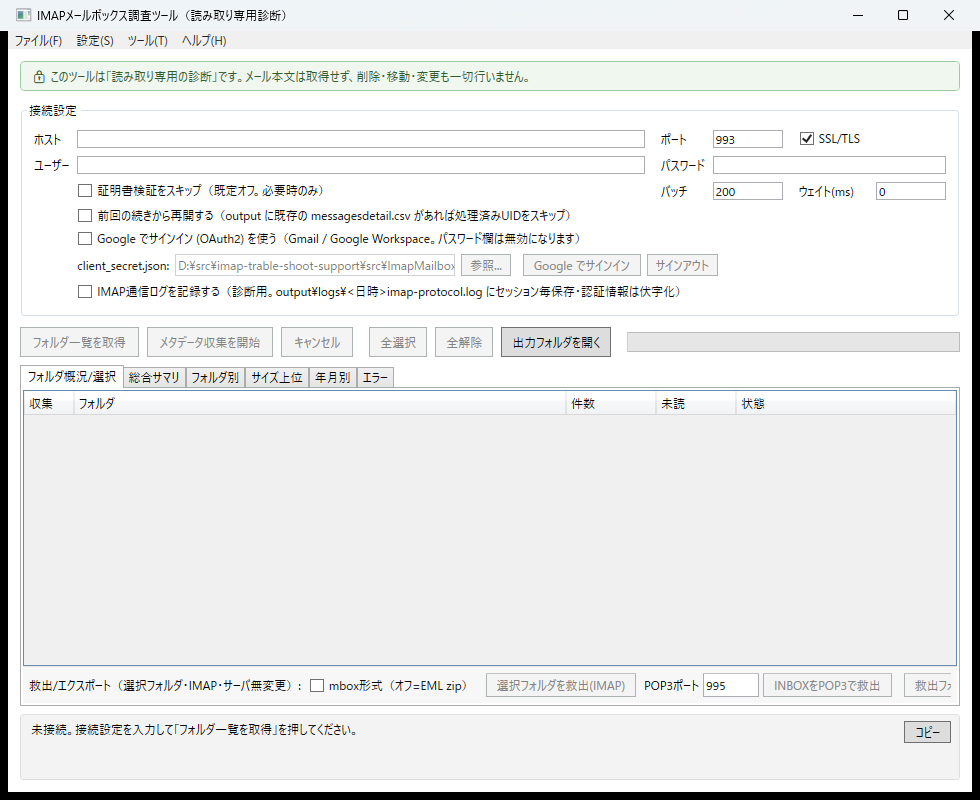980x800 pixels.
Task: Open the 設定(S) menu
Action: tap(95, 41)
